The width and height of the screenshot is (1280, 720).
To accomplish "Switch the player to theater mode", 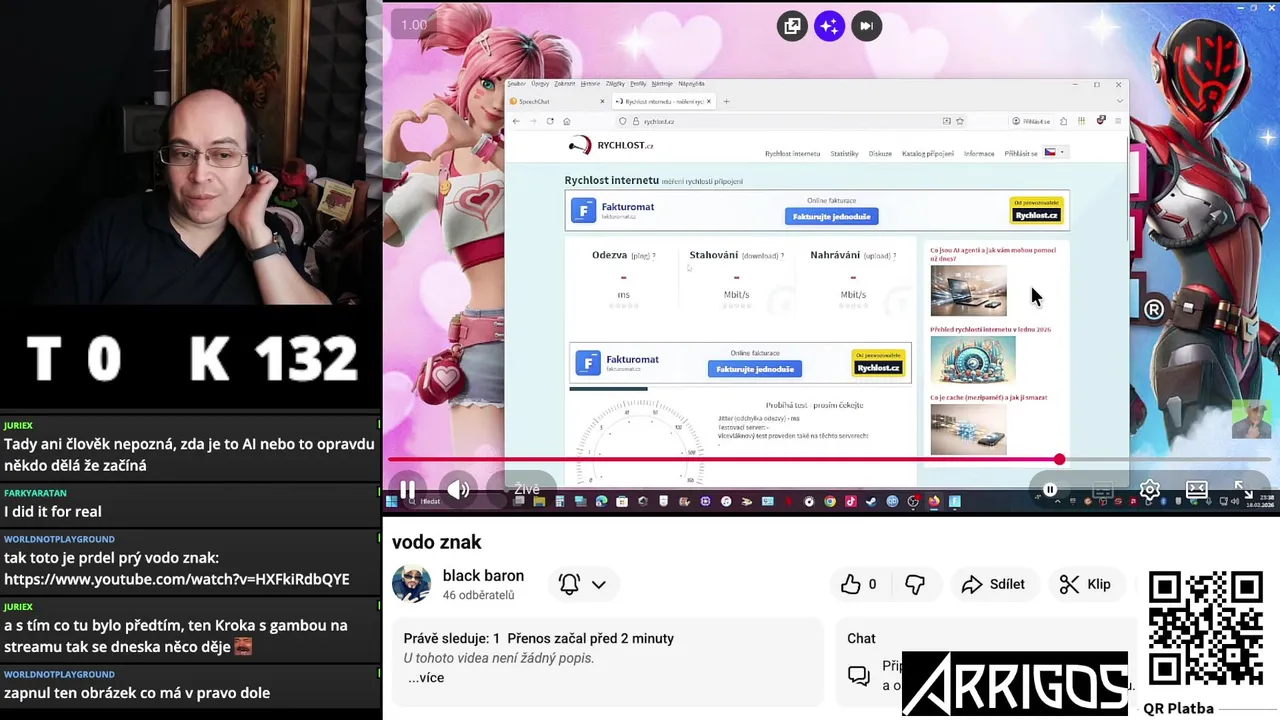I will coord(1196,490).
